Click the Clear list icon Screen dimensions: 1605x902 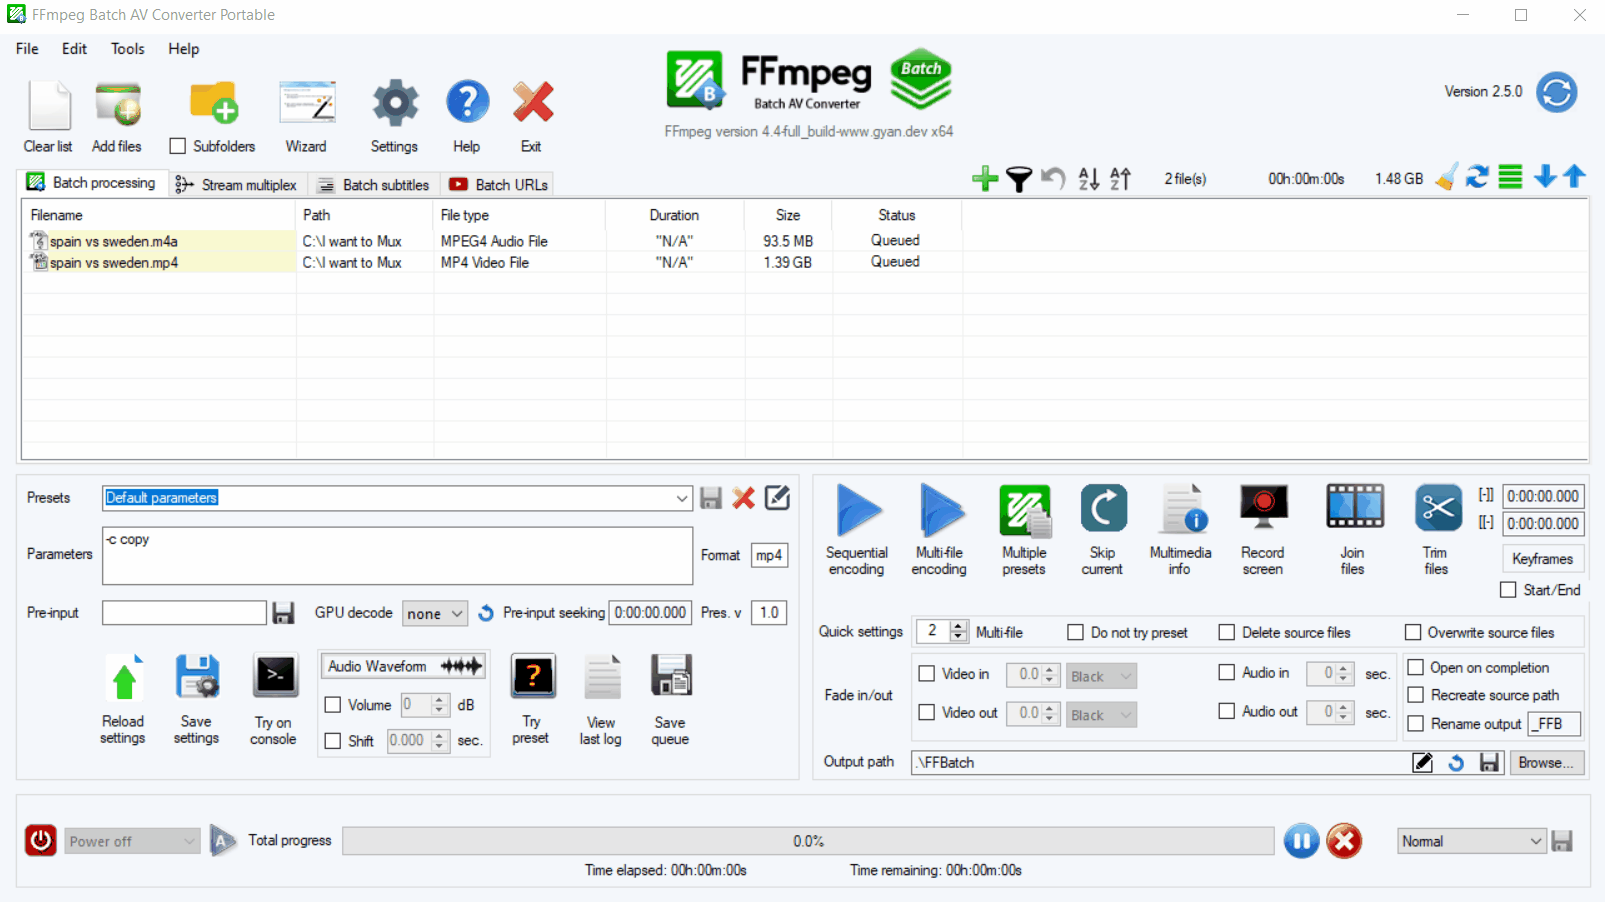tap(49, 105)
